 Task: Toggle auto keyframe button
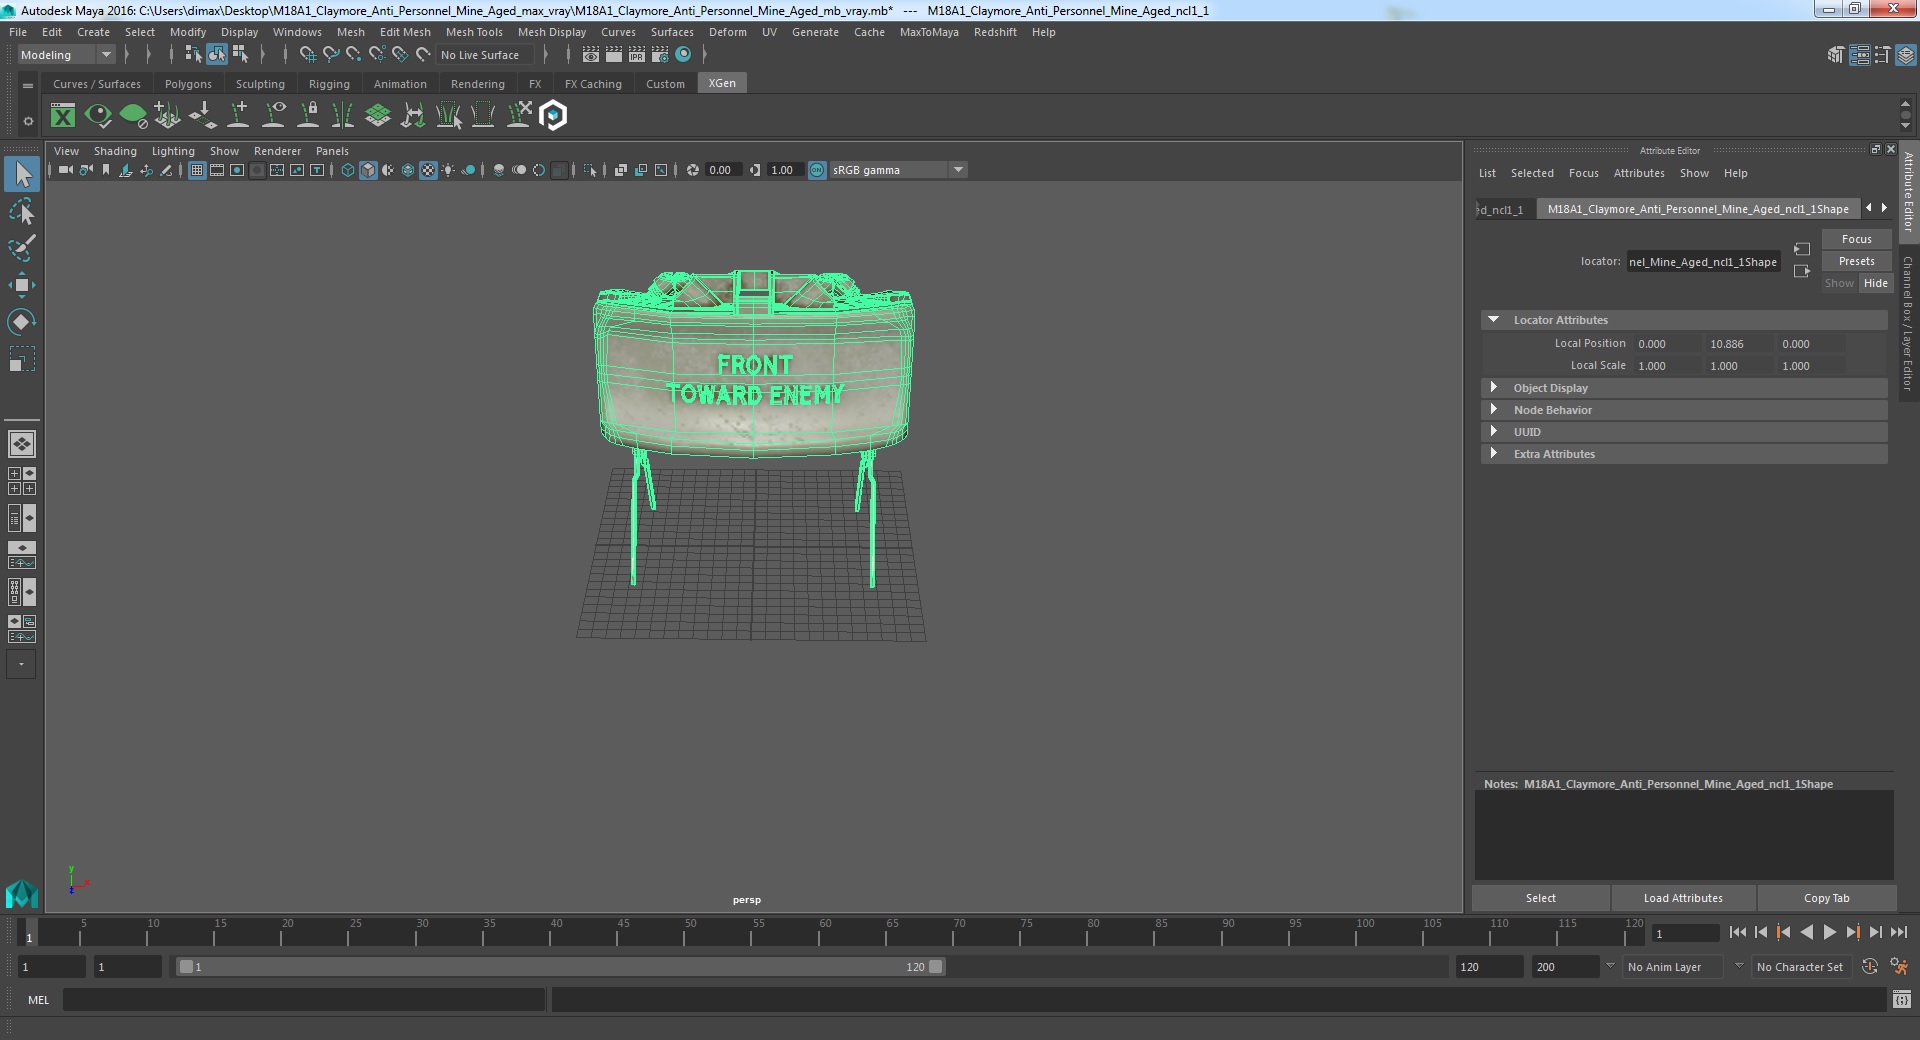1869,967
